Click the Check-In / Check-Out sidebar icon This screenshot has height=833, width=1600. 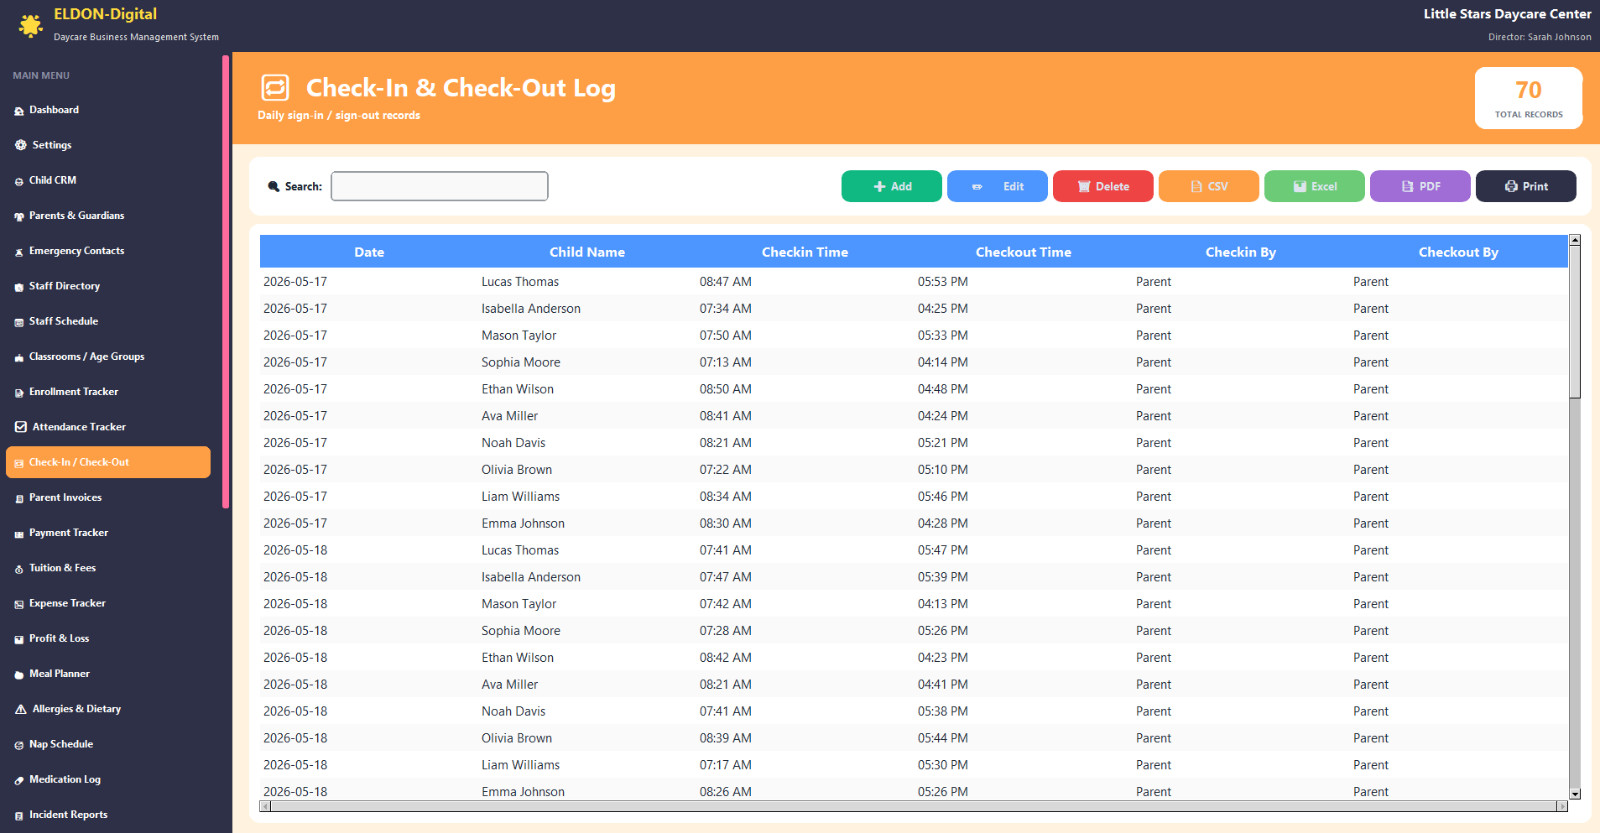[x=19, y=463]
